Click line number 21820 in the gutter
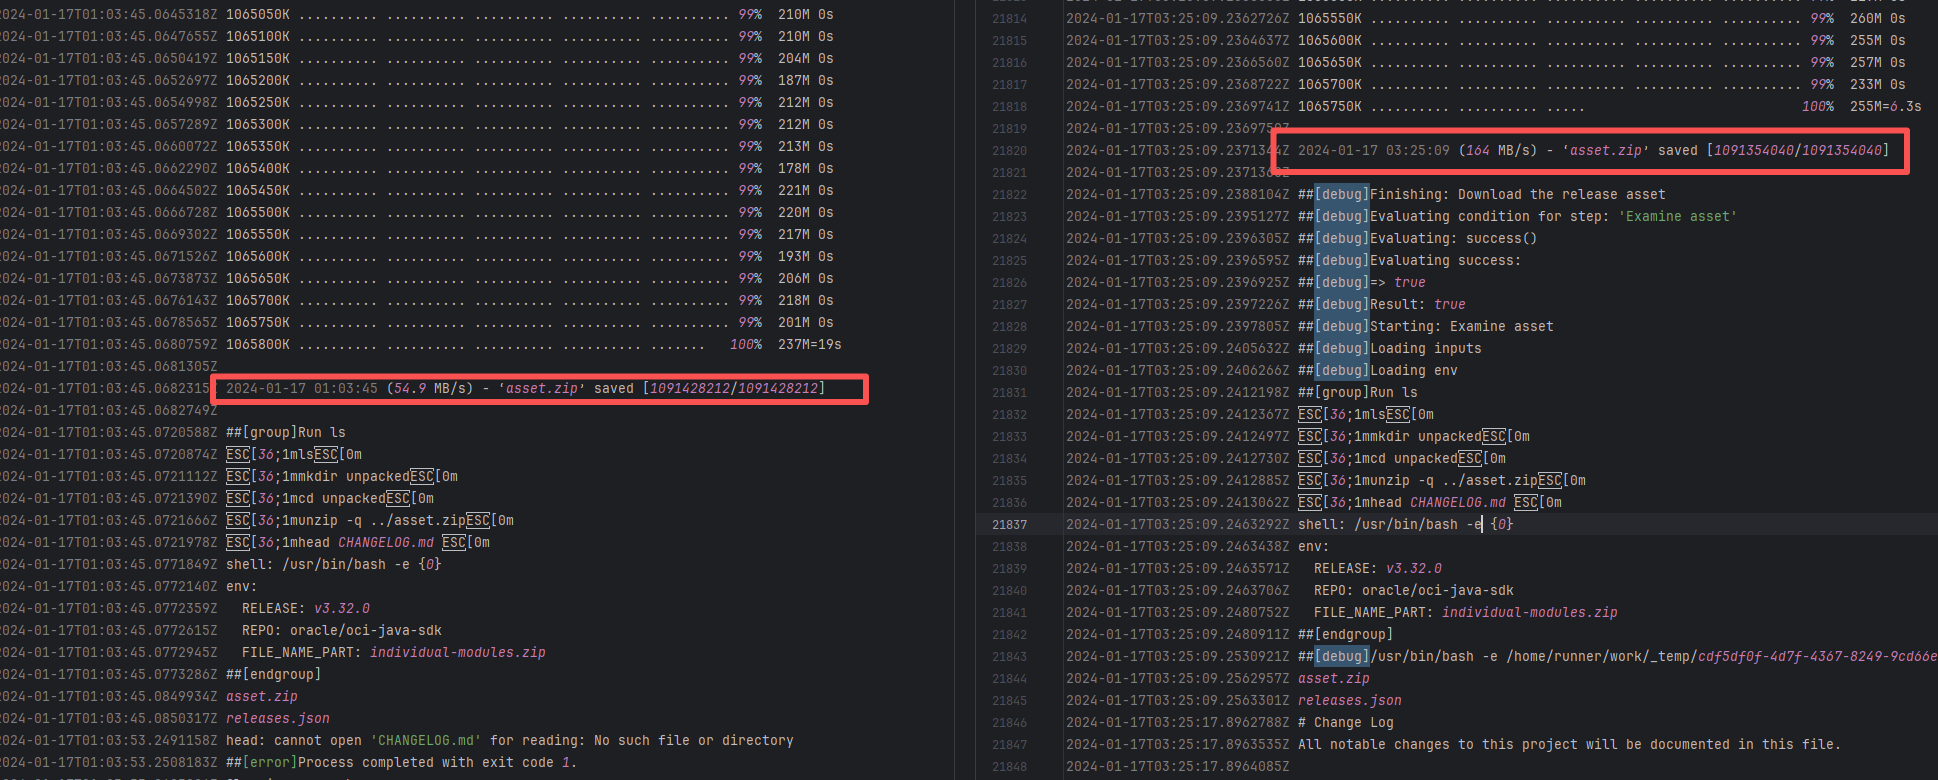 [x=1009, y=151]
